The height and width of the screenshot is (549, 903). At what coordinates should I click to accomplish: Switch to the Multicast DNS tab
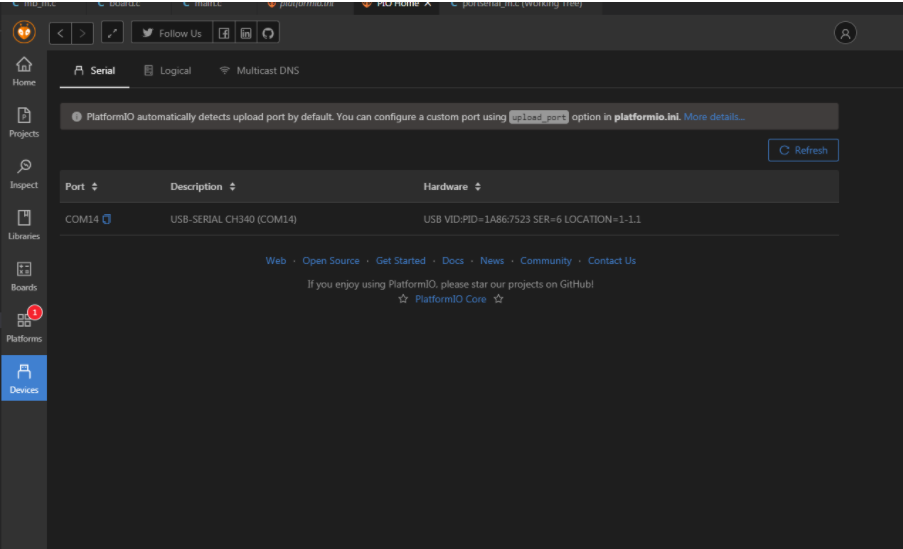259,70
